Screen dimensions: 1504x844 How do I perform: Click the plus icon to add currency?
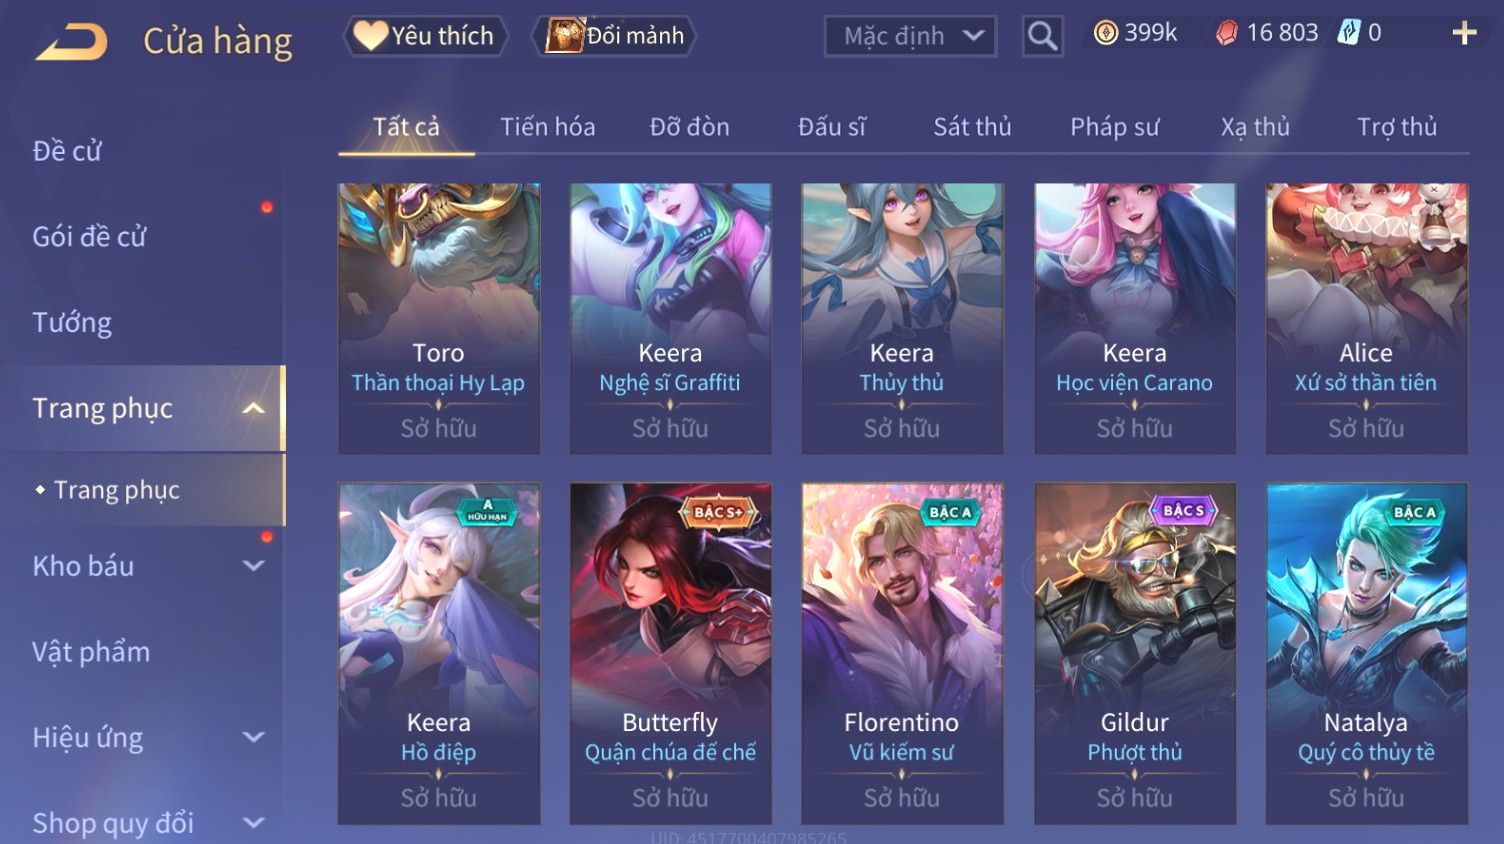[x=1464, y=33]
